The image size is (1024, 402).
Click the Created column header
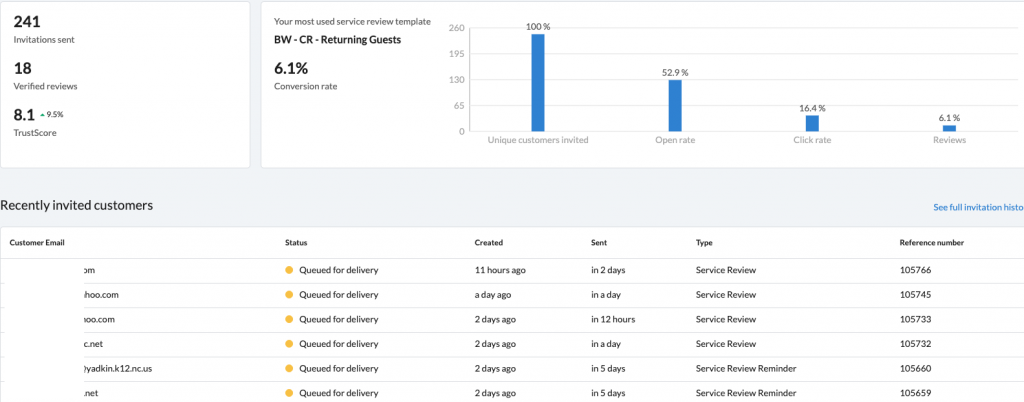tap(489, 242)
